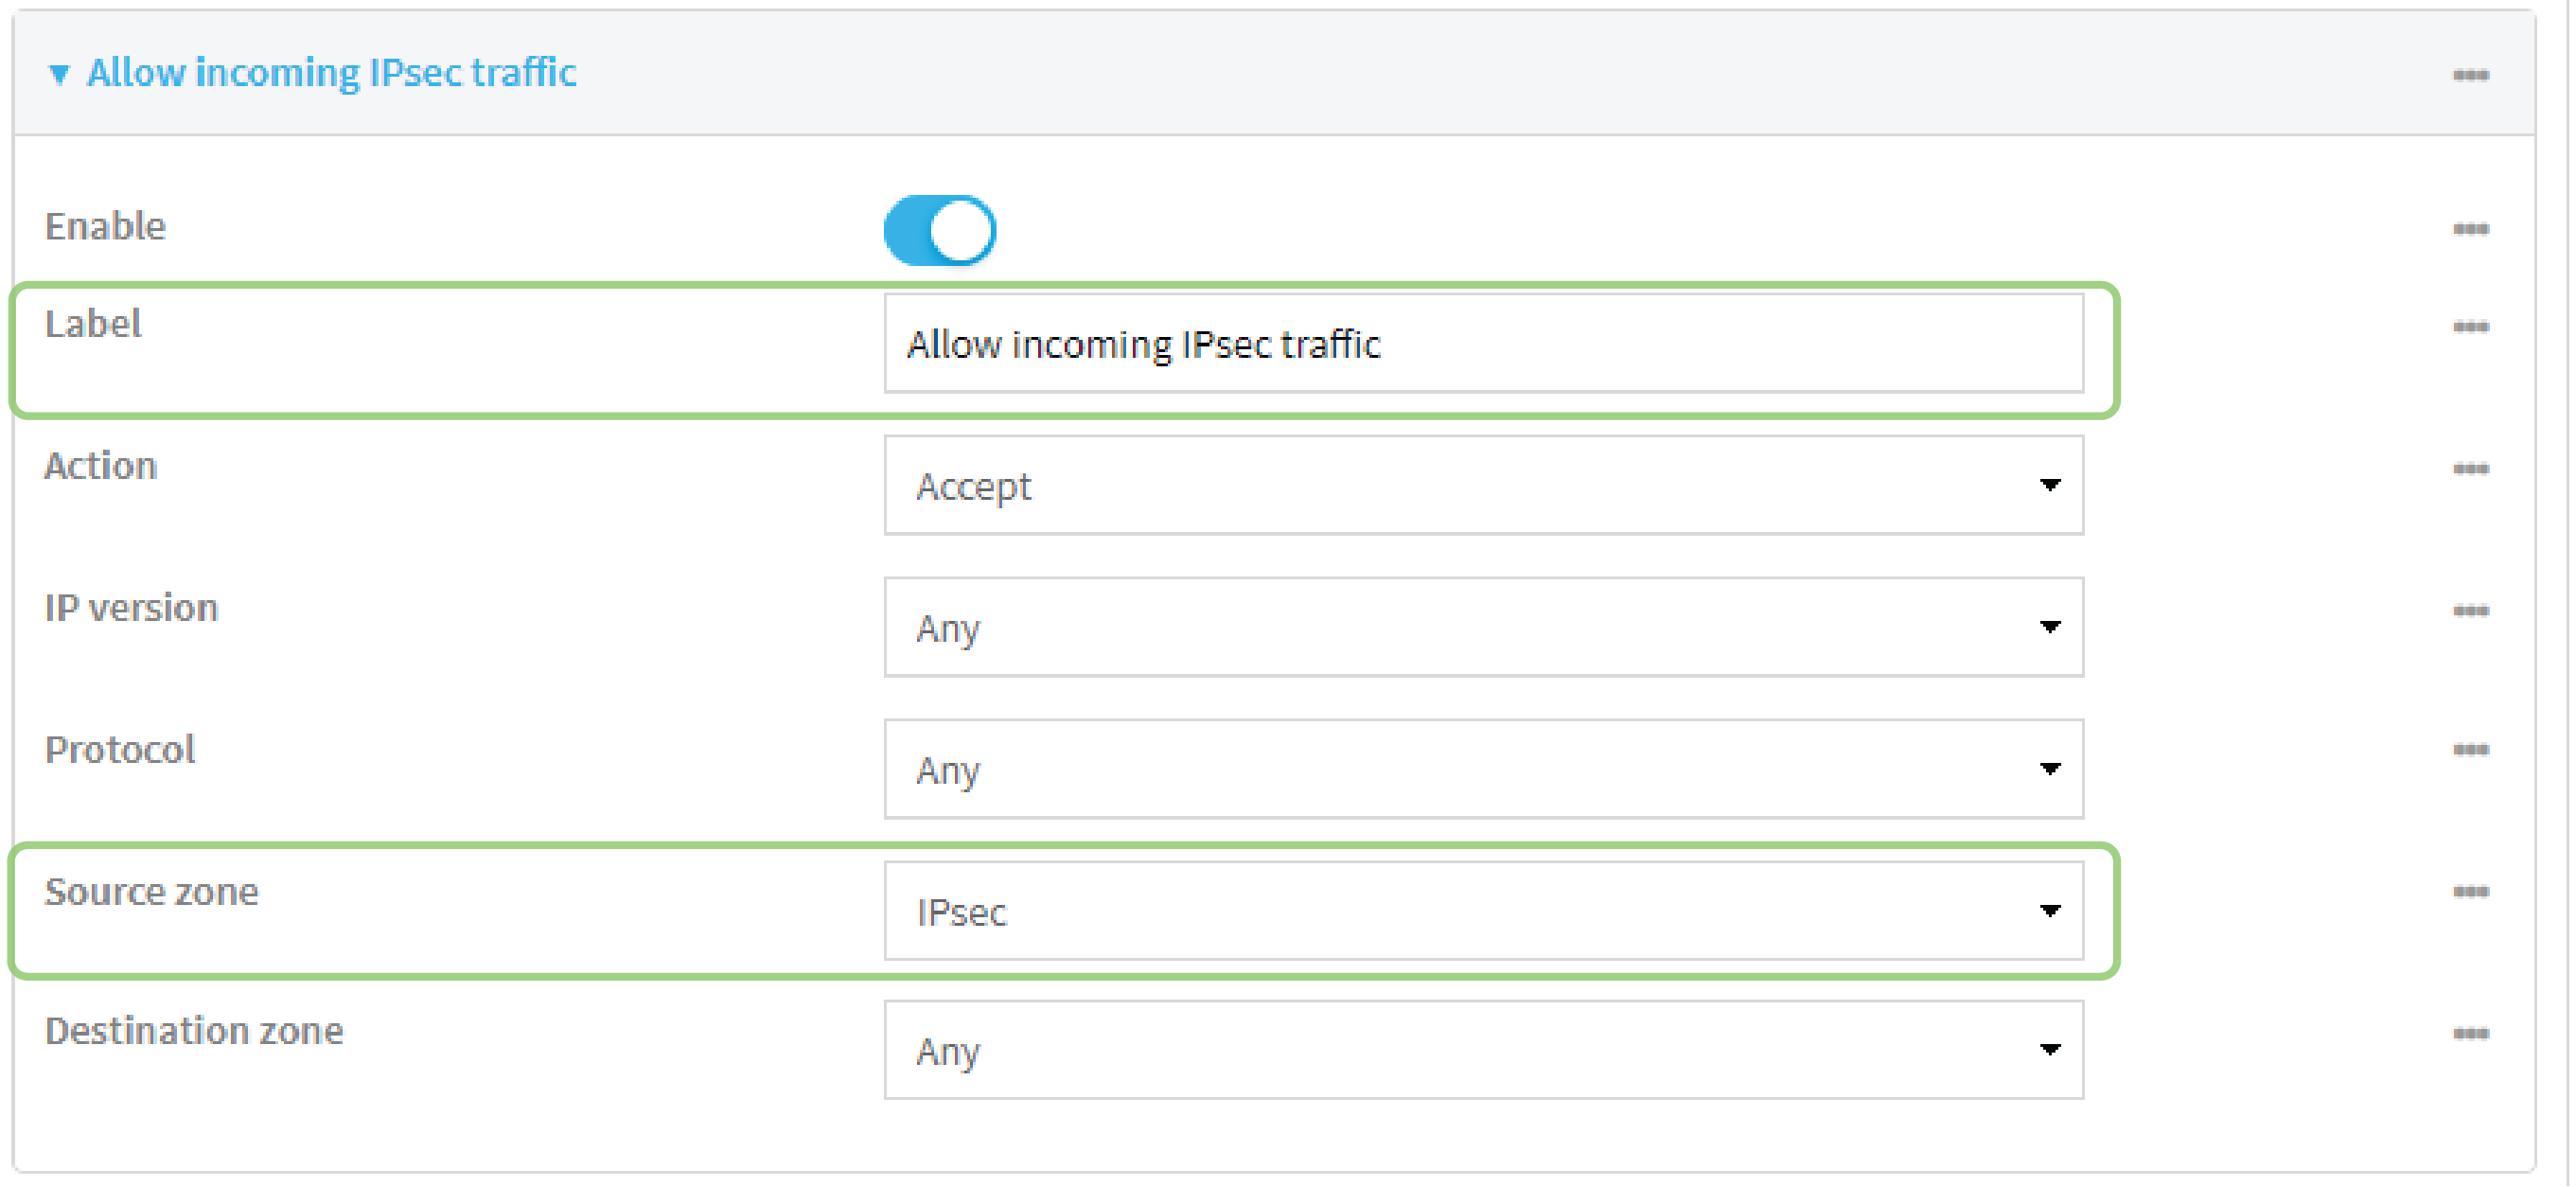Click the more-options dots on Enable row
This screenshot has width=2576, height=1187.
[2469, 229]
